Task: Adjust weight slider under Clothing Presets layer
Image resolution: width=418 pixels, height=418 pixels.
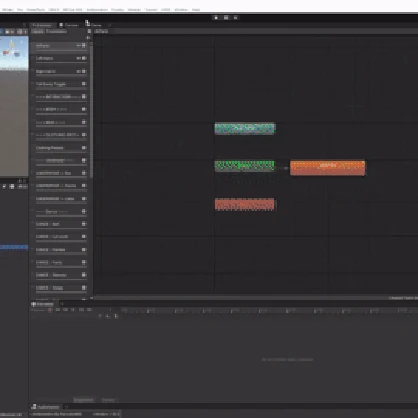Action: click(61, 152)
